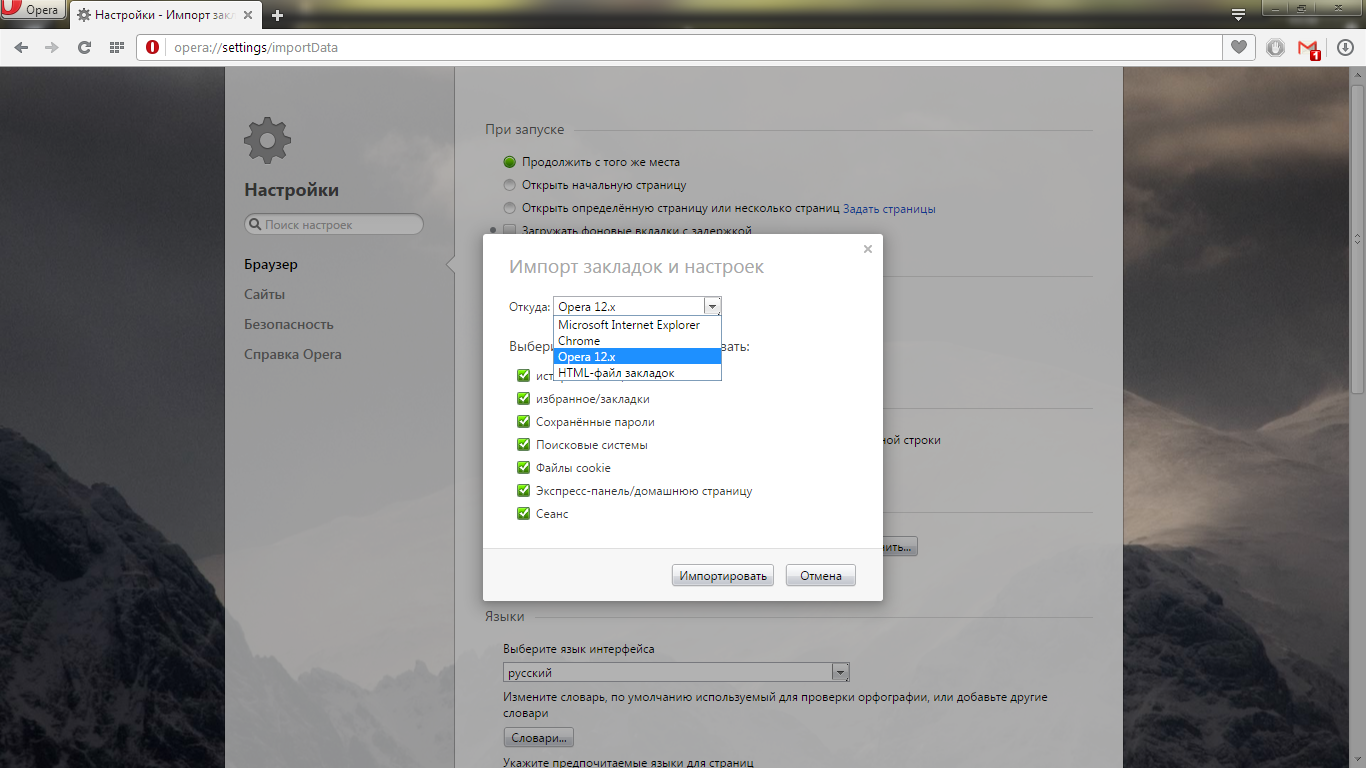
Task: Open Справка Opera in the sidebar
Action: coord(293,355)
